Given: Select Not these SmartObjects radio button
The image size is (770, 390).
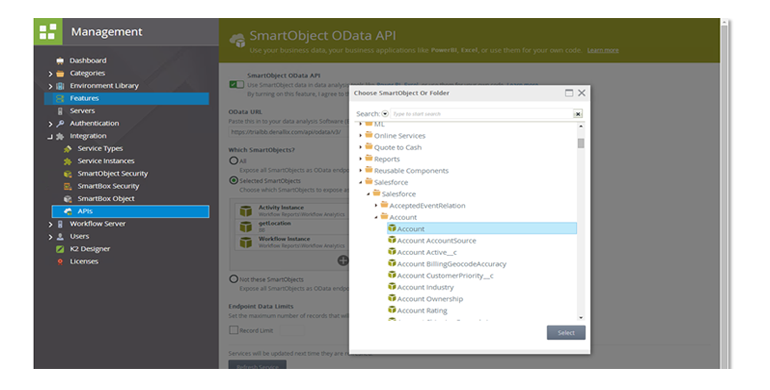Looking at the screenshot, I should point(234,279).
